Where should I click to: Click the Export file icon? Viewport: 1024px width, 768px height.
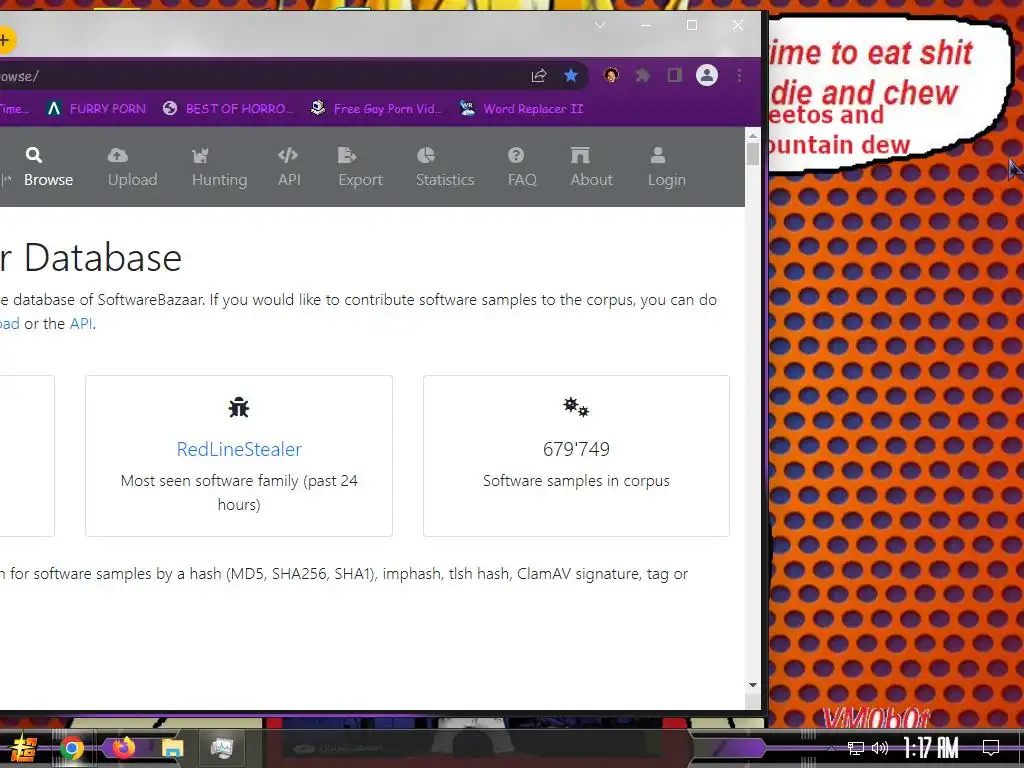point(347,155)
